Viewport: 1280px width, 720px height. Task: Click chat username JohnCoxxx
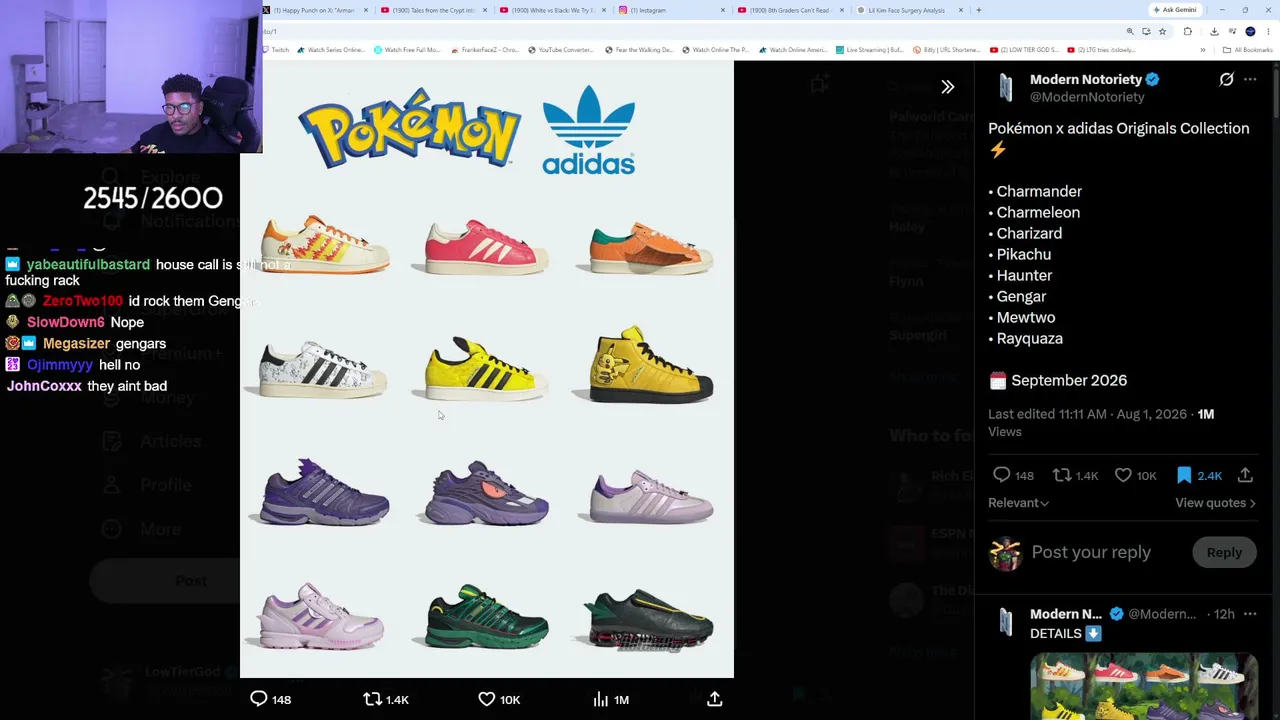(45, 386)
